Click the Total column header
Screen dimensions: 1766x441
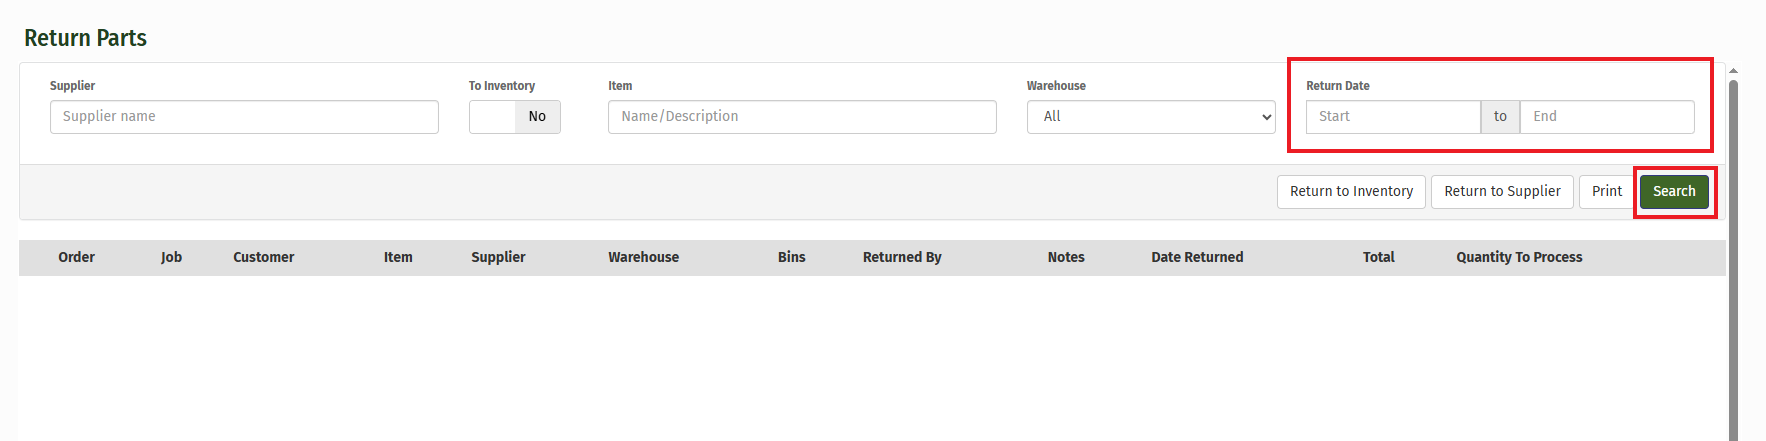point(1378,258)
